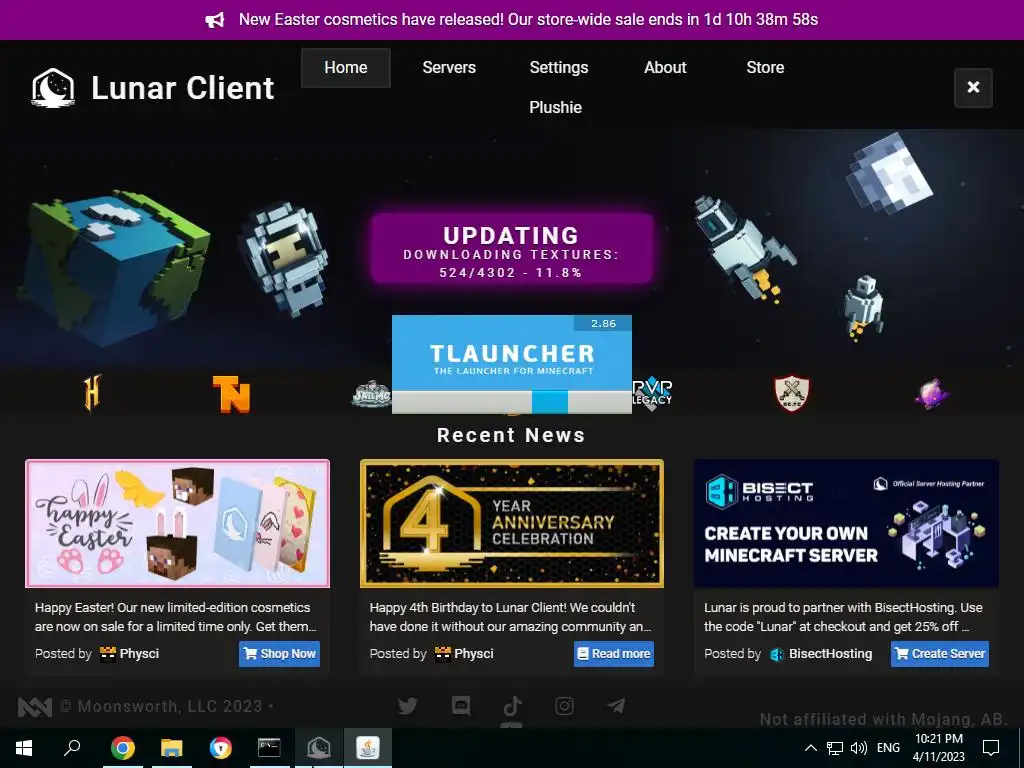Open the Avast Secure Browser taskbar icon

tap(220, 748)
